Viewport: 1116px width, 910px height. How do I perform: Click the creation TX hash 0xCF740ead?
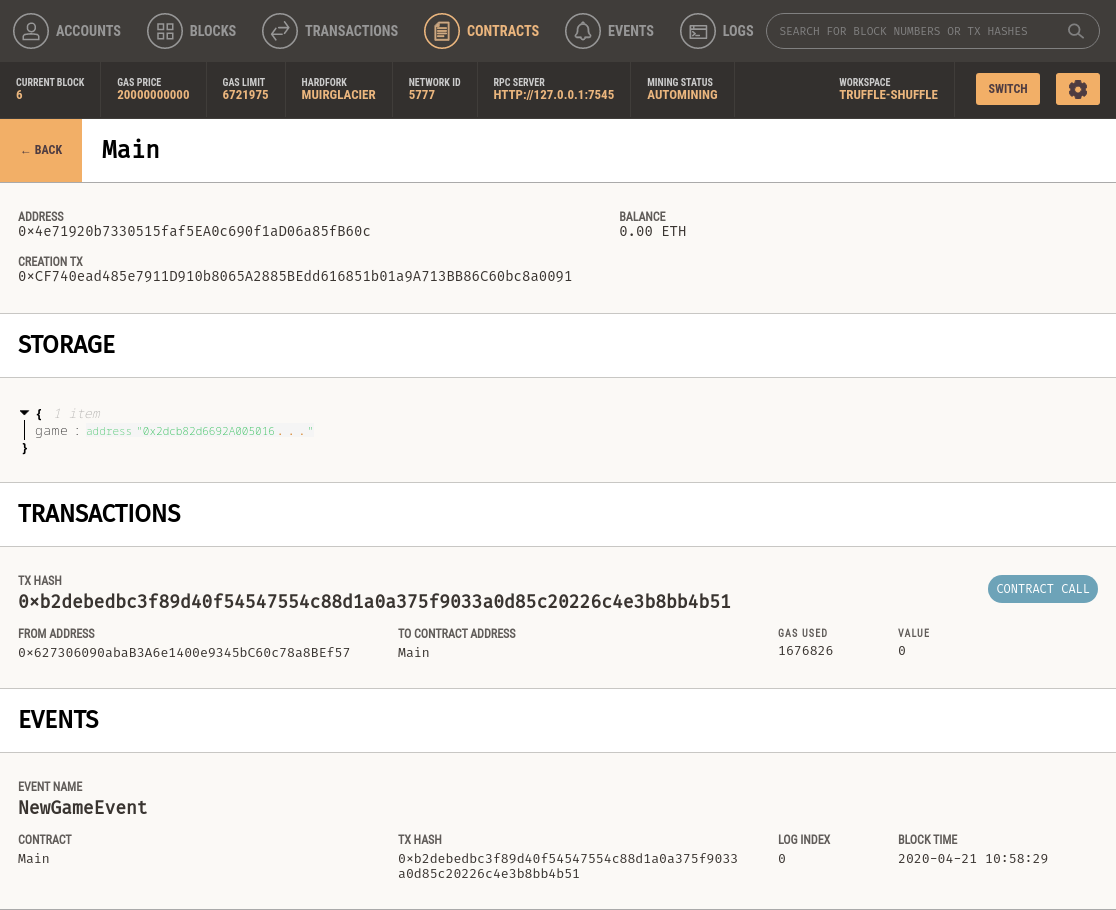(x=295, y=276)
